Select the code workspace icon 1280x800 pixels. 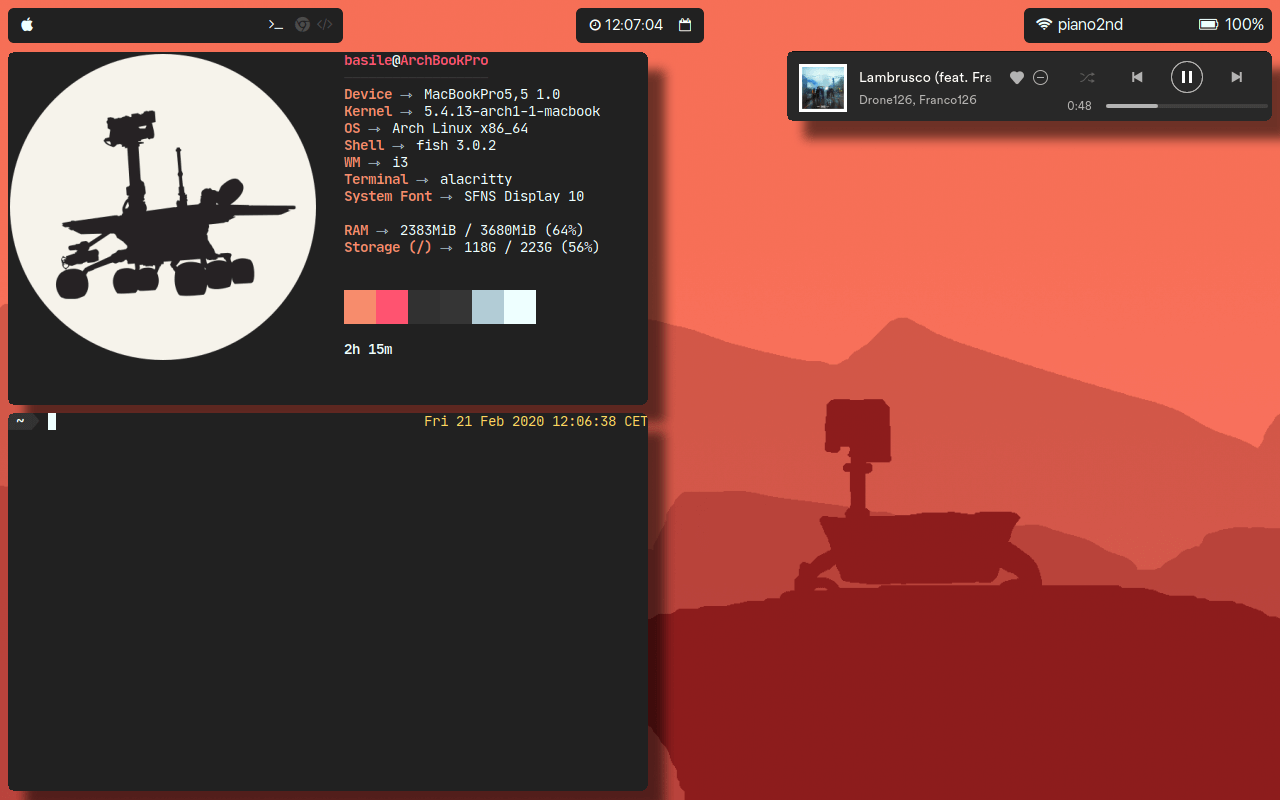(324, 25)
